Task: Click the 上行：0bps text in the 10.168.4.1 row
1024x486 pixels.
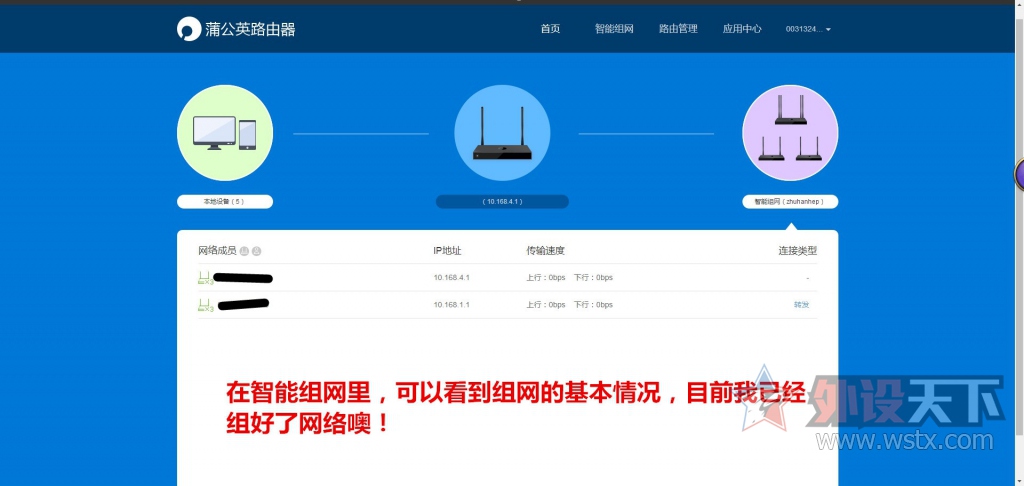Action: click(x=546, y=278)
